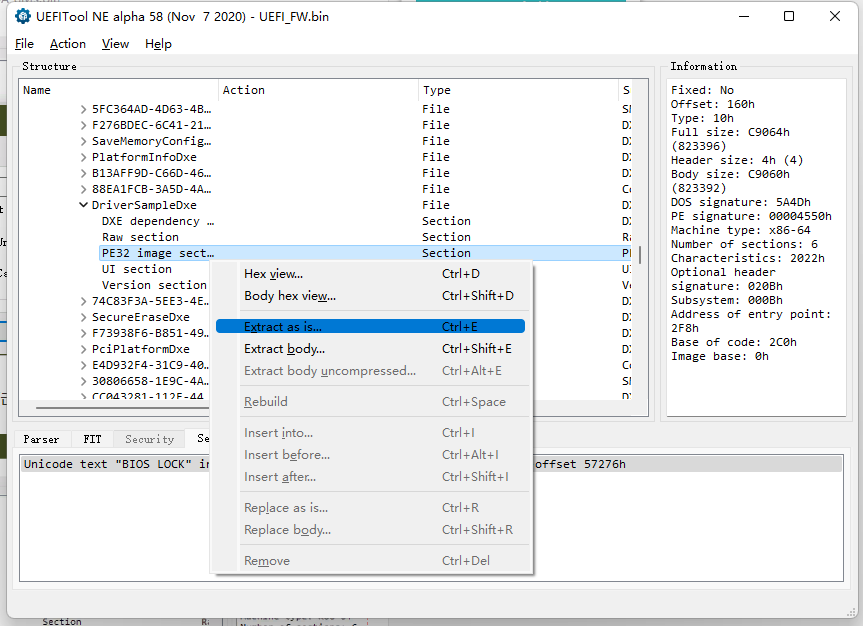The height and width of the screenshot is (626, 863).
Task: Click the structure tree vertical scrollbar thumb
Action: pos(640,255)
